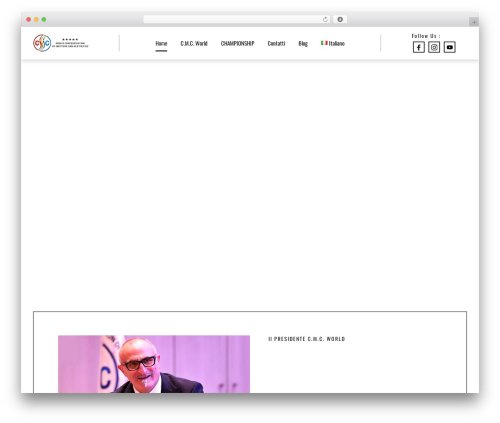This screenshot has height=423, width=500.
Task: Open the Facebook social icon
Action: 419,47
